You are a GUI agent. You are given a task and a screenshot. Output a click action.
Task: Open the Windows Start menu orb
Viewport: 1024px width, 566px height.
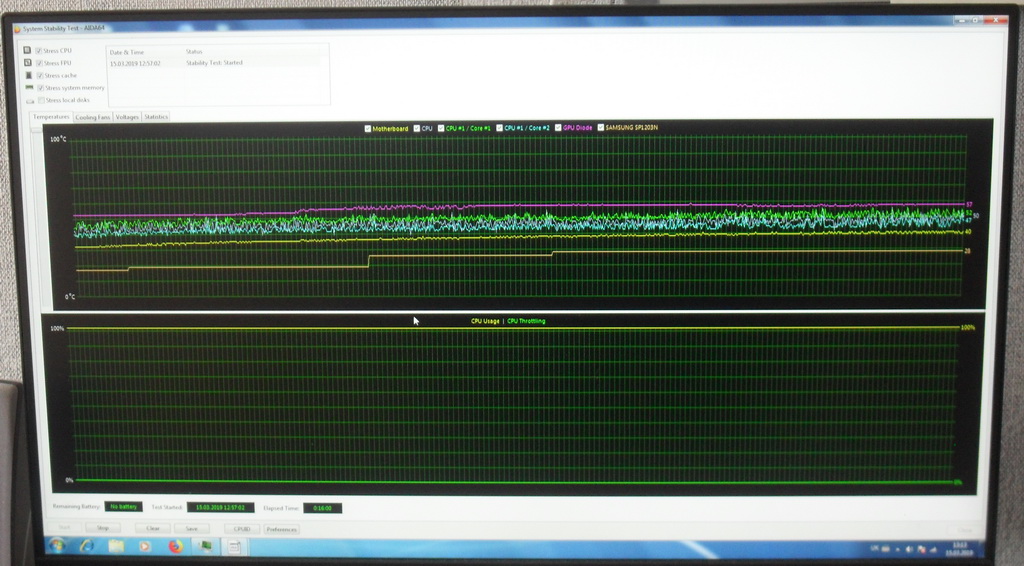pyautogui.click(x=57, y=545)
